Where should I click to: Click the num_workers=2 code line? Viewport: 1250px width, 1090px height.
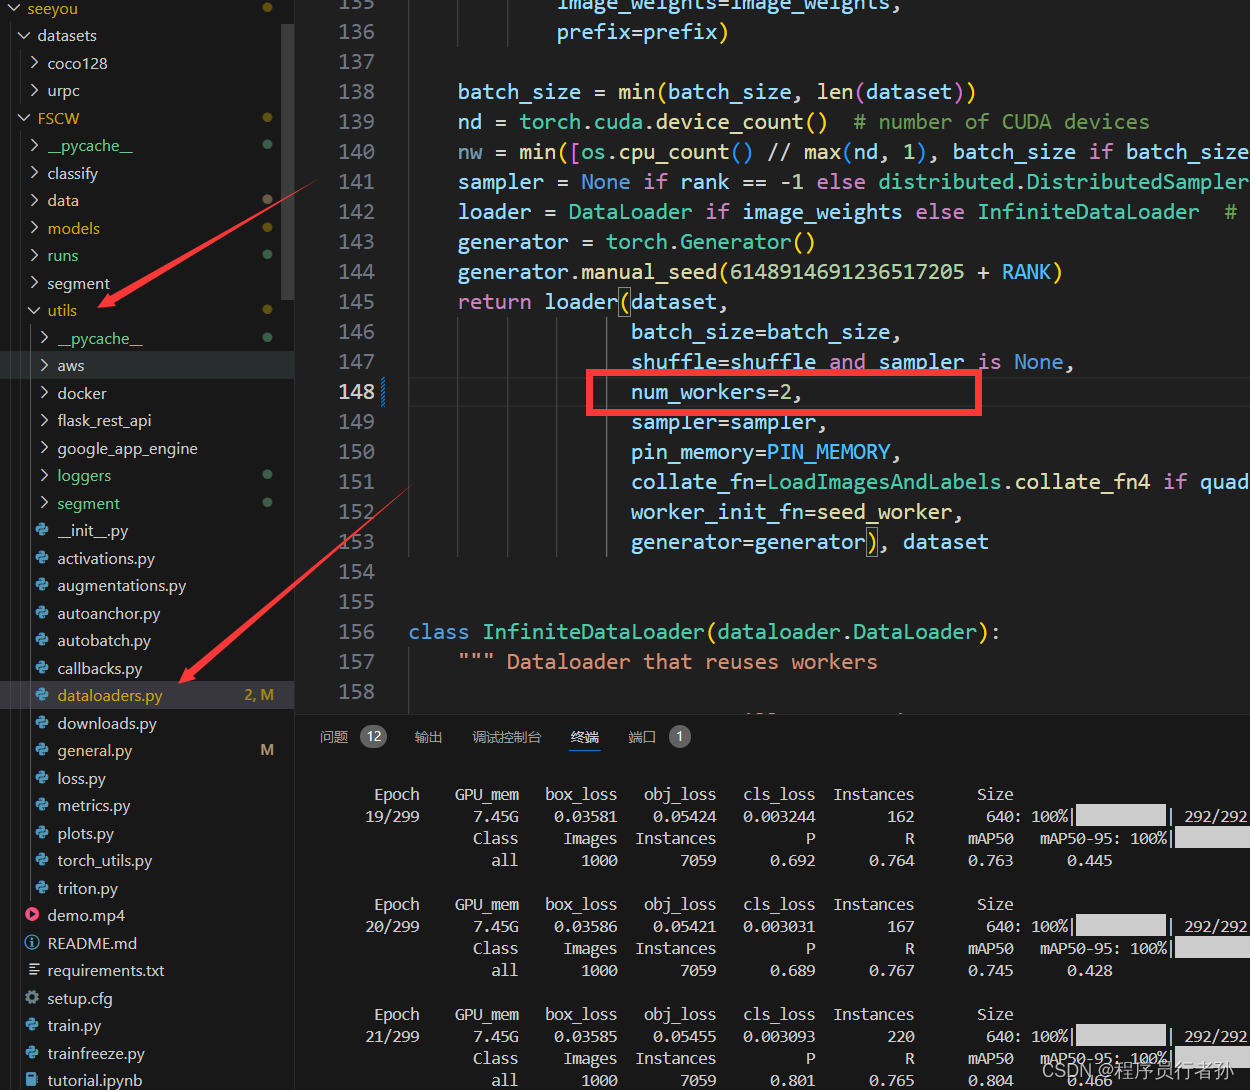[716, 392]
